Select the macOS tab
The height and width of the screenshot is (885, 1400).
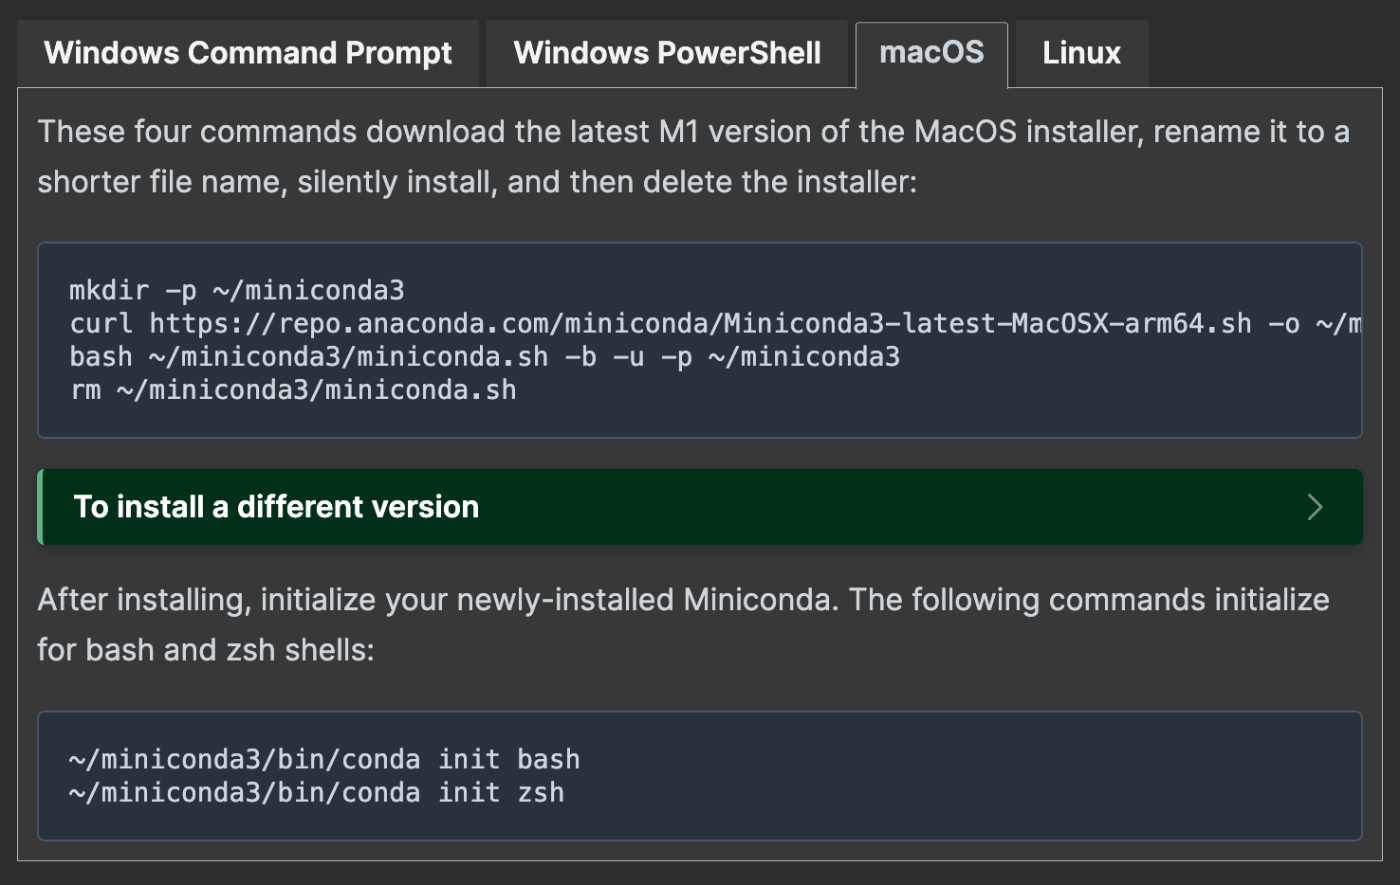pyautogui.click(x=931, y=54)
